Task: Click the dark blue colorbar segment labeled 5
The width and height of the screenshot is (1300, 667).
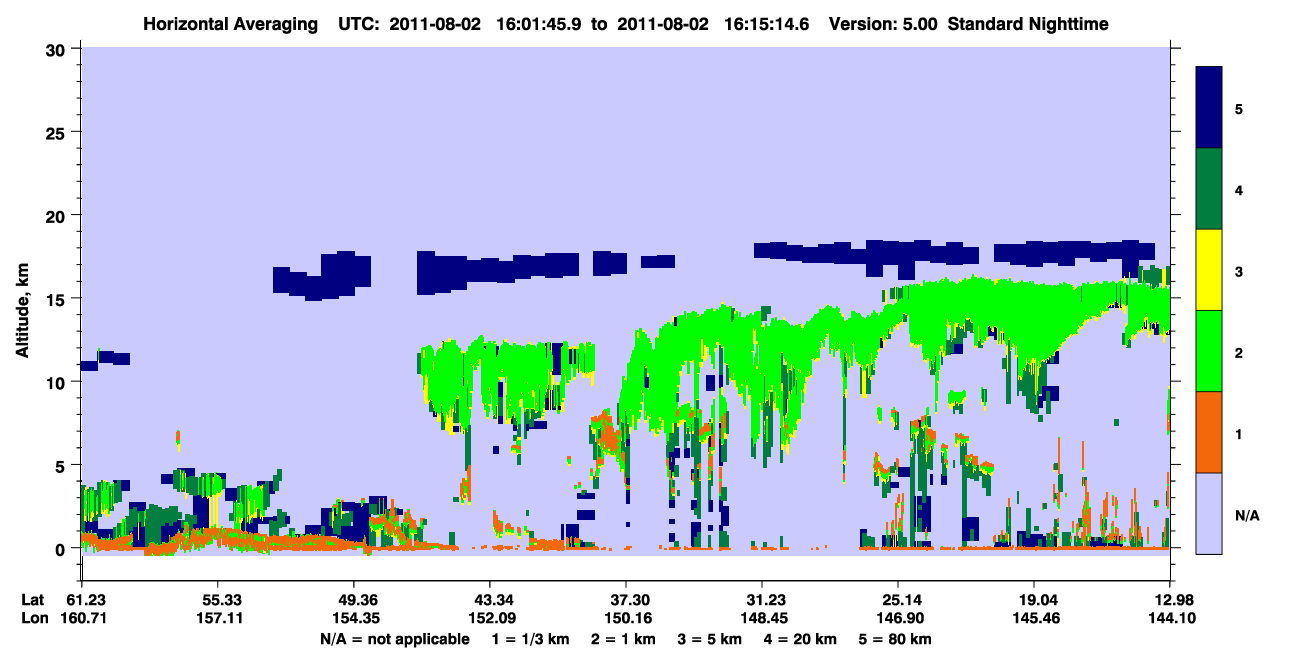Action: 1210,108
